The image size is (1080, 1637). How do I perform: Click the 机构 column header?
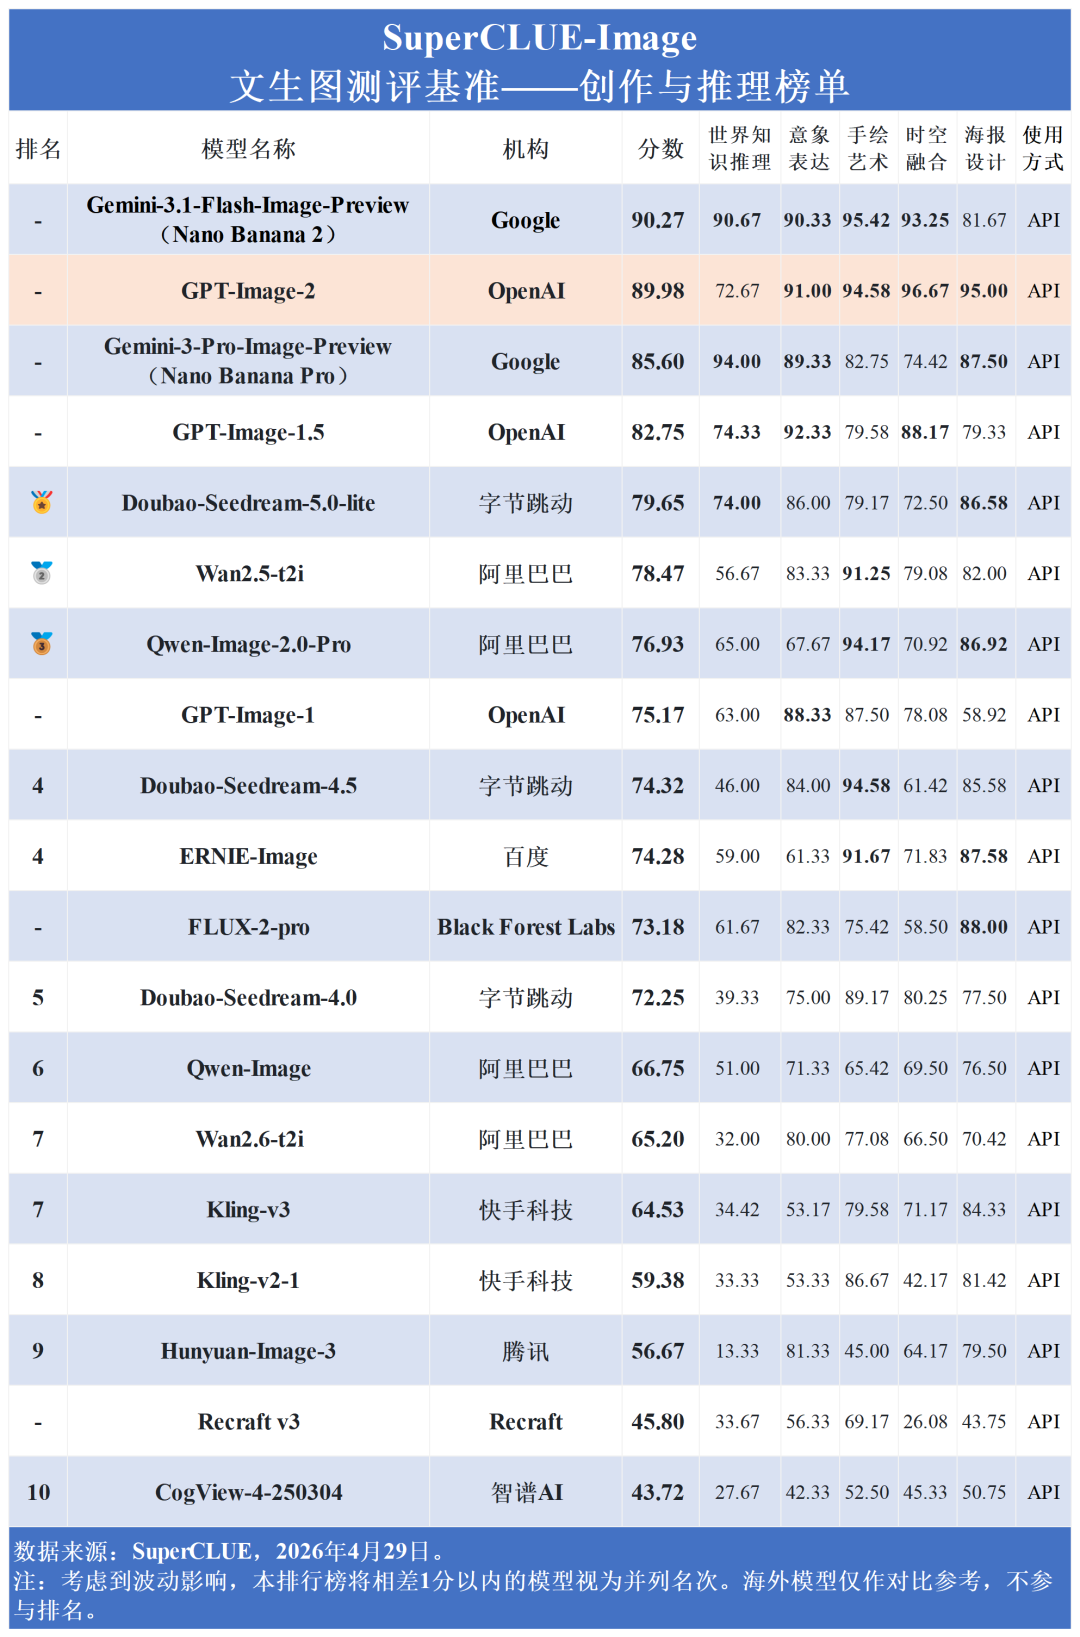[525, 149]
